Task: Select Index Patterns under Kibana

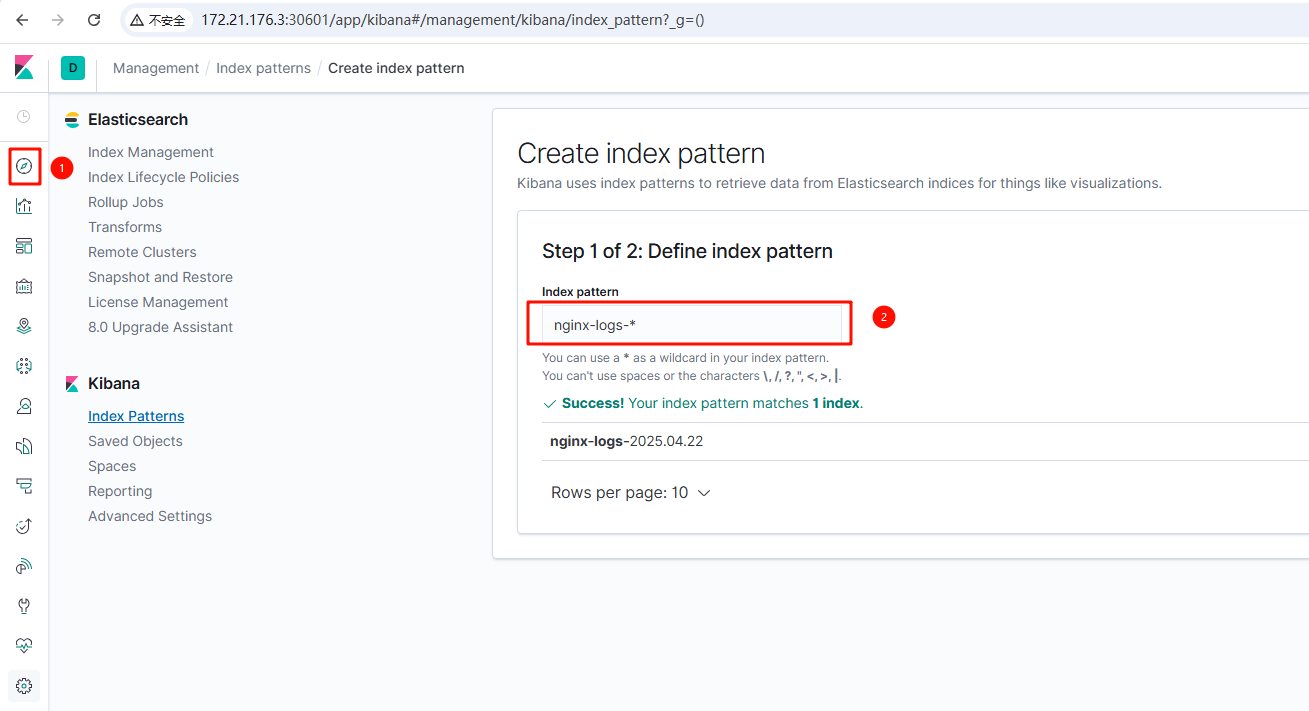Action: tap(136, 416)
